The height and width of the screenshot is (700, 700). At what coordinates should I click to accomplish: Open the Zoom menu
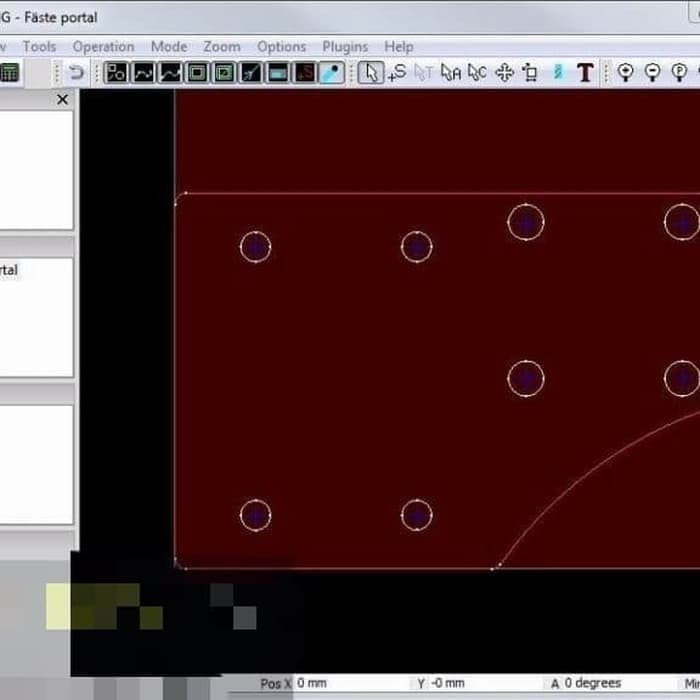click(222, 46)
